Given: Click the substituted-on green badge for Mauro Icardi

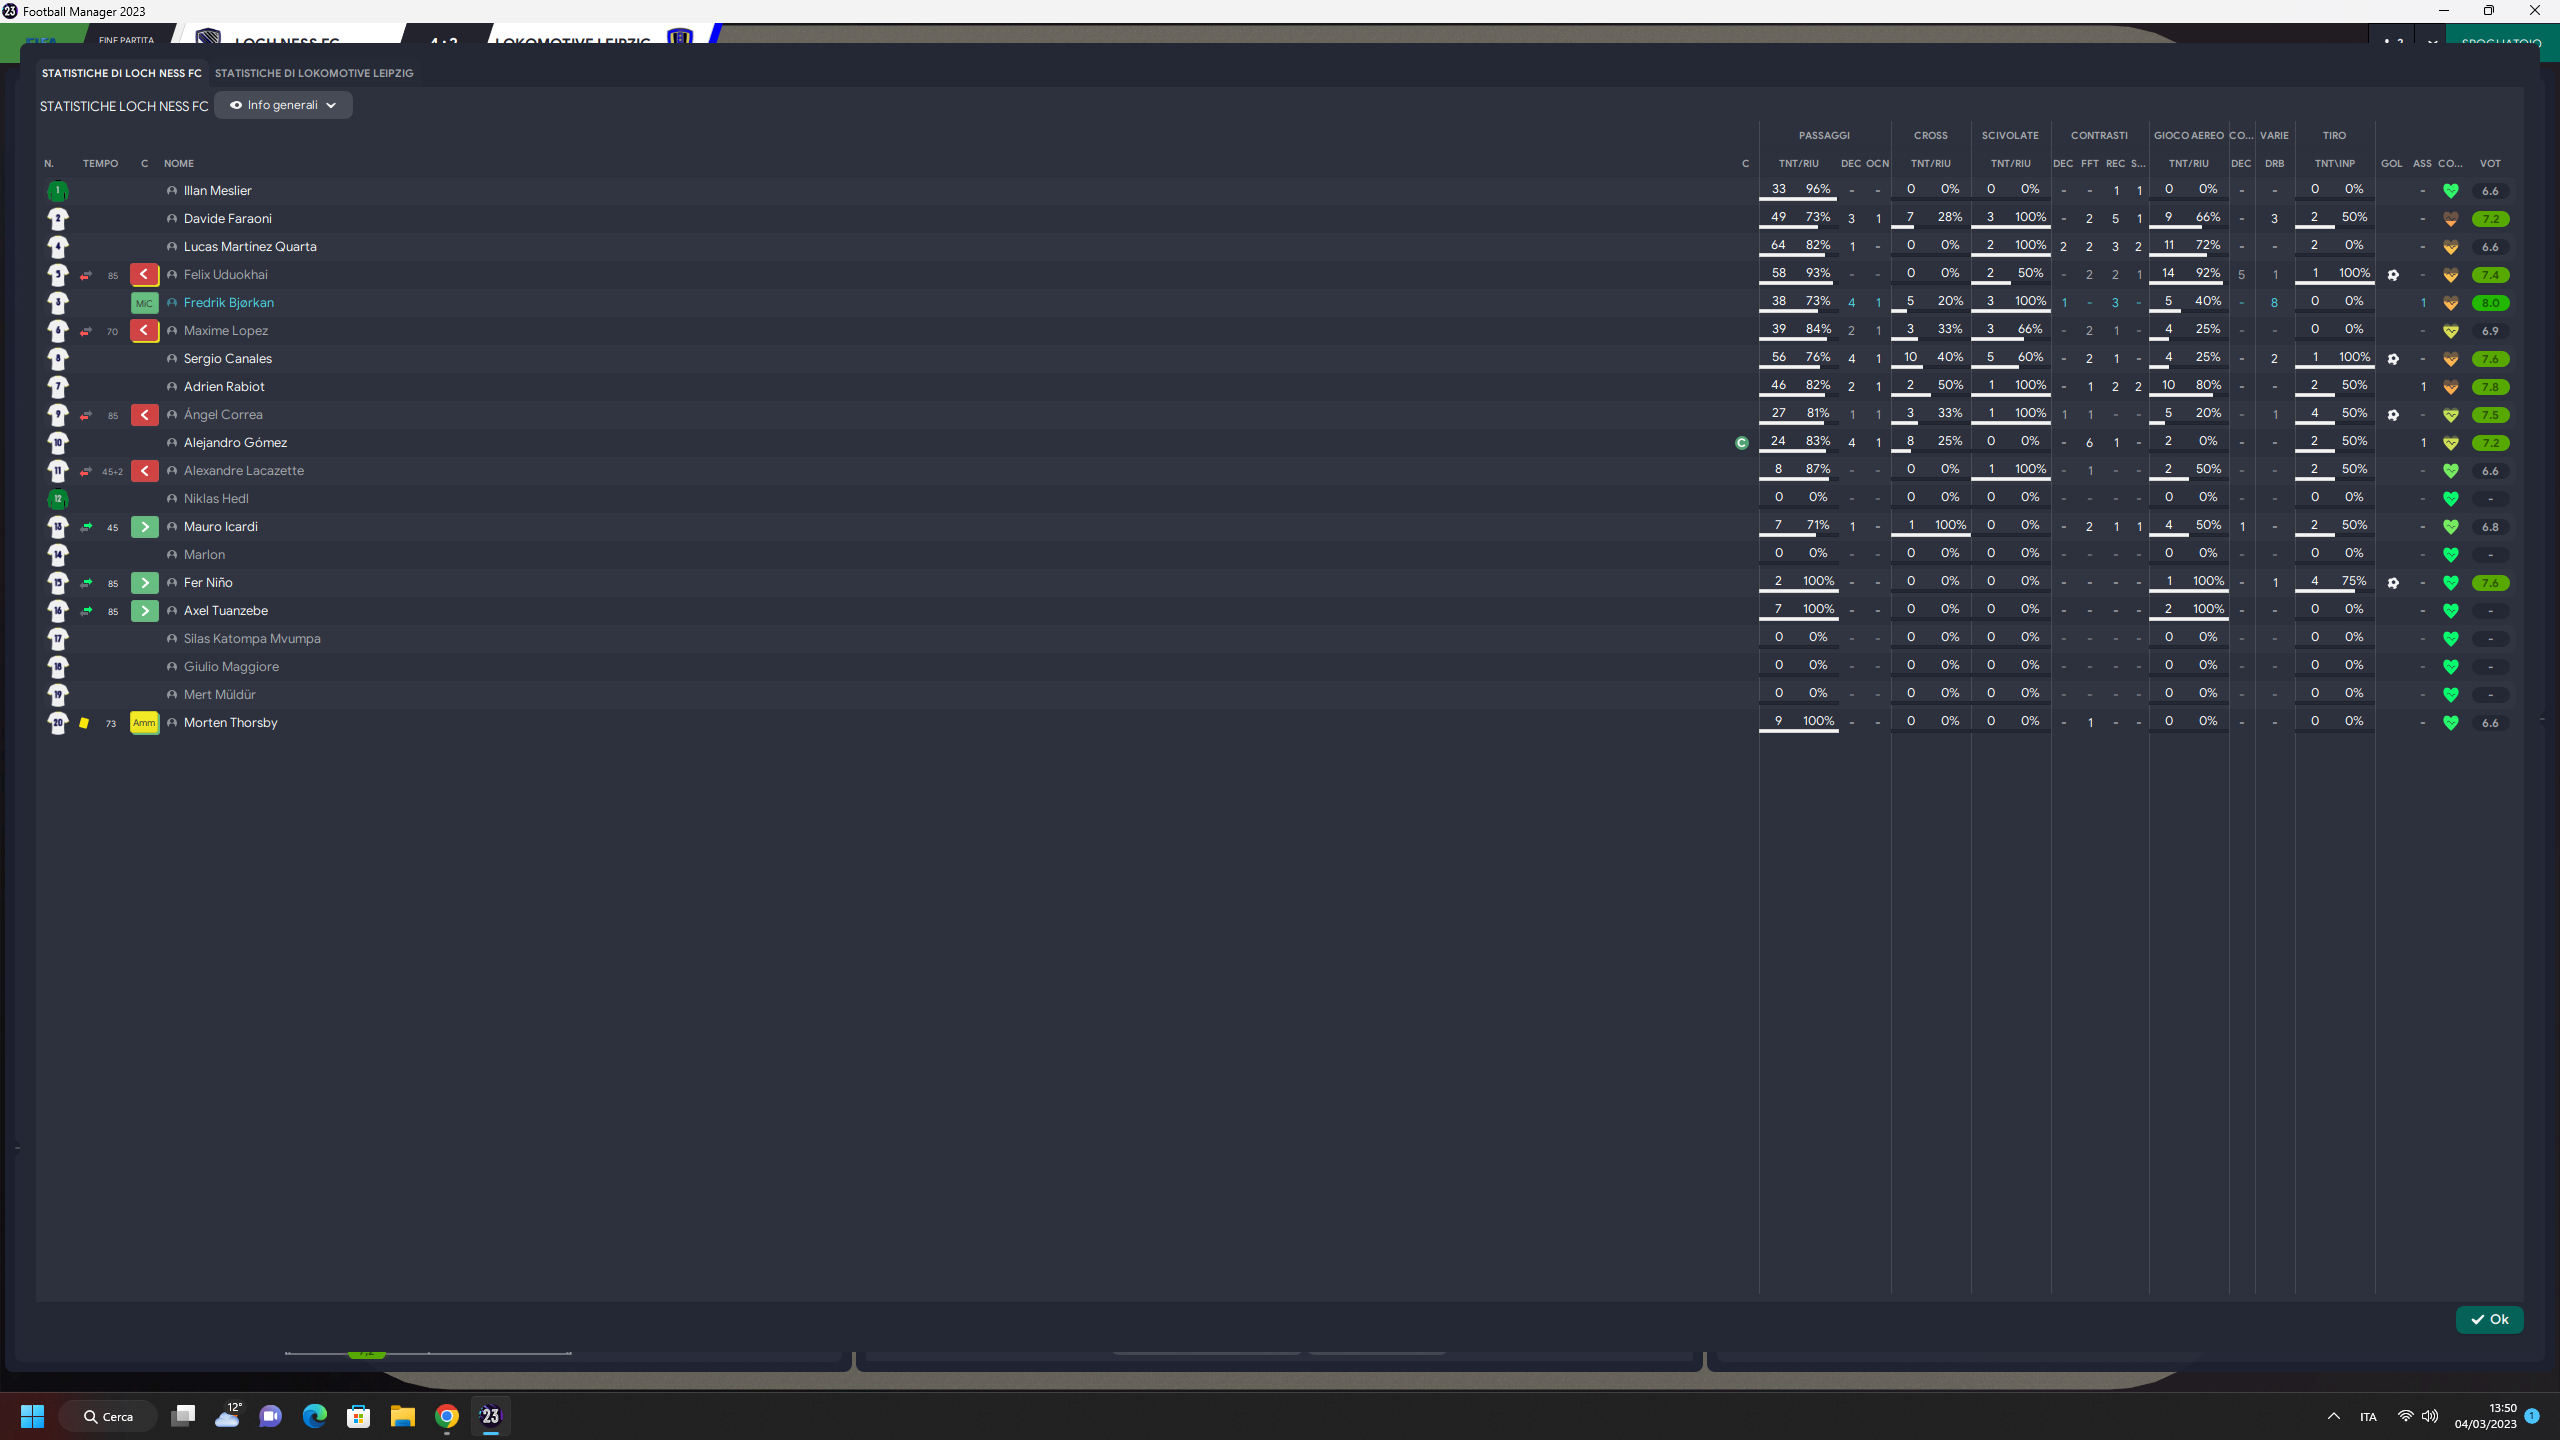Looking at the screenshot, I should click(144, 526).
